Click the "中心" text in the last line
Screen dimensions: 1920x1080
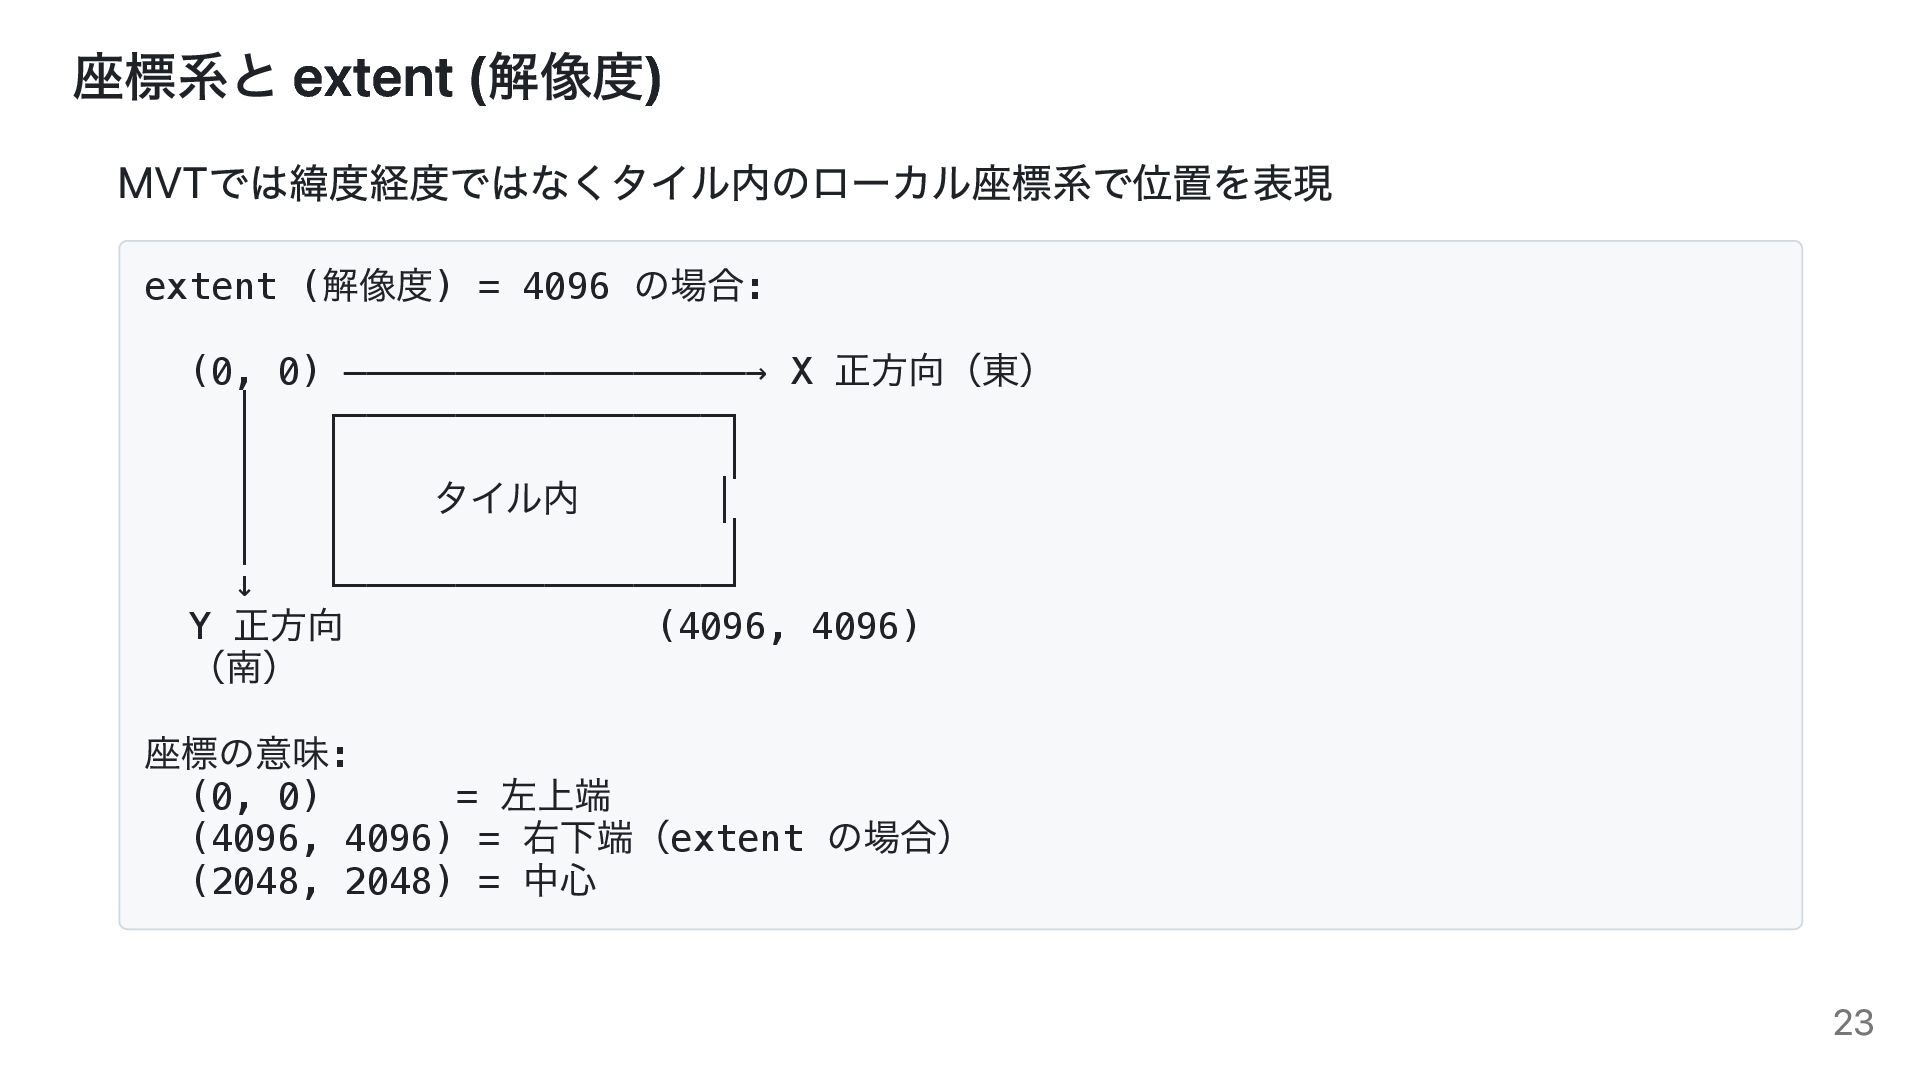(560, 882)
